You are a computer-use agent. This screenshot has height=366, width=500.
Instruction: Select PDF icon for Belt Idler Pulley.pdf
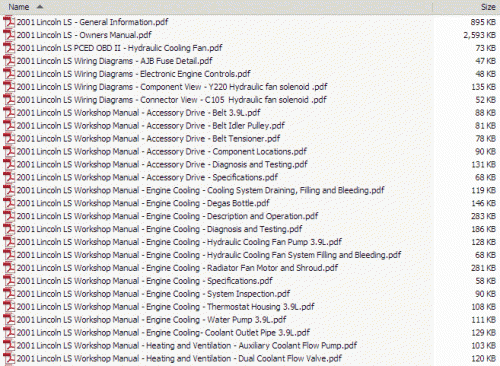(9, 126)
